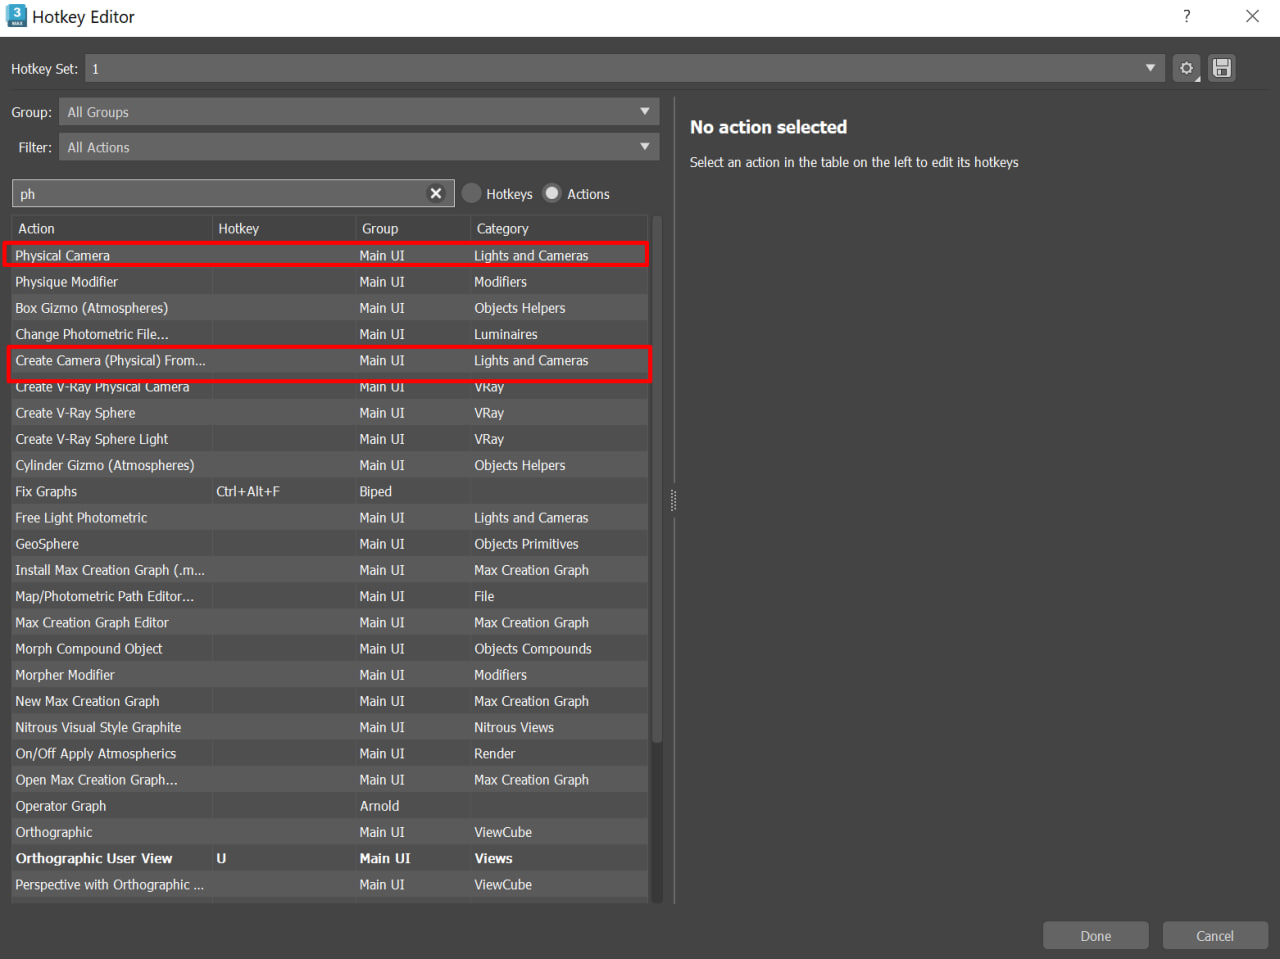Select Install Max Creation Graph action

[x=329, y=570]
